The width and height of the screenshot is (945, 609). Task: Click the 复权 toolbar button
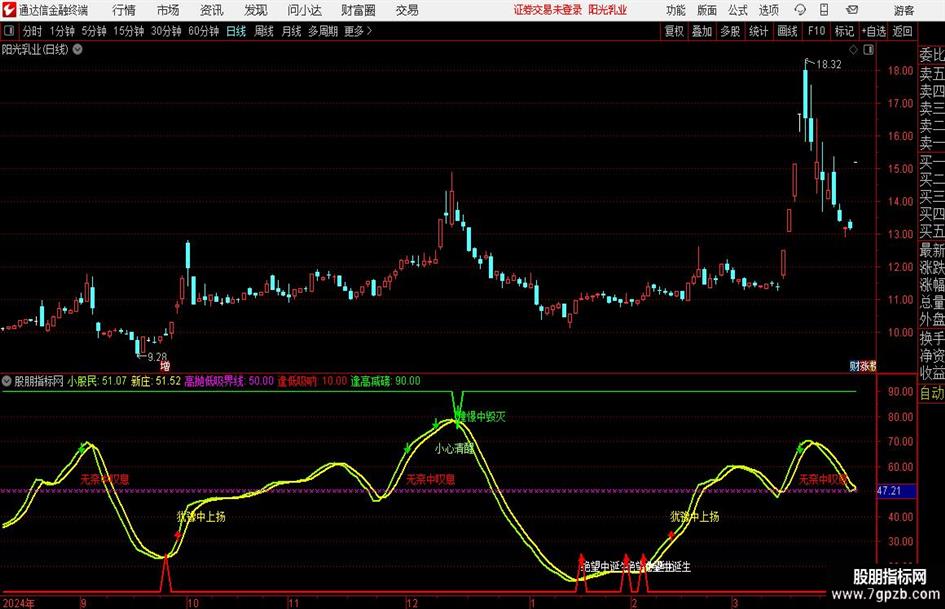[674, 31]
